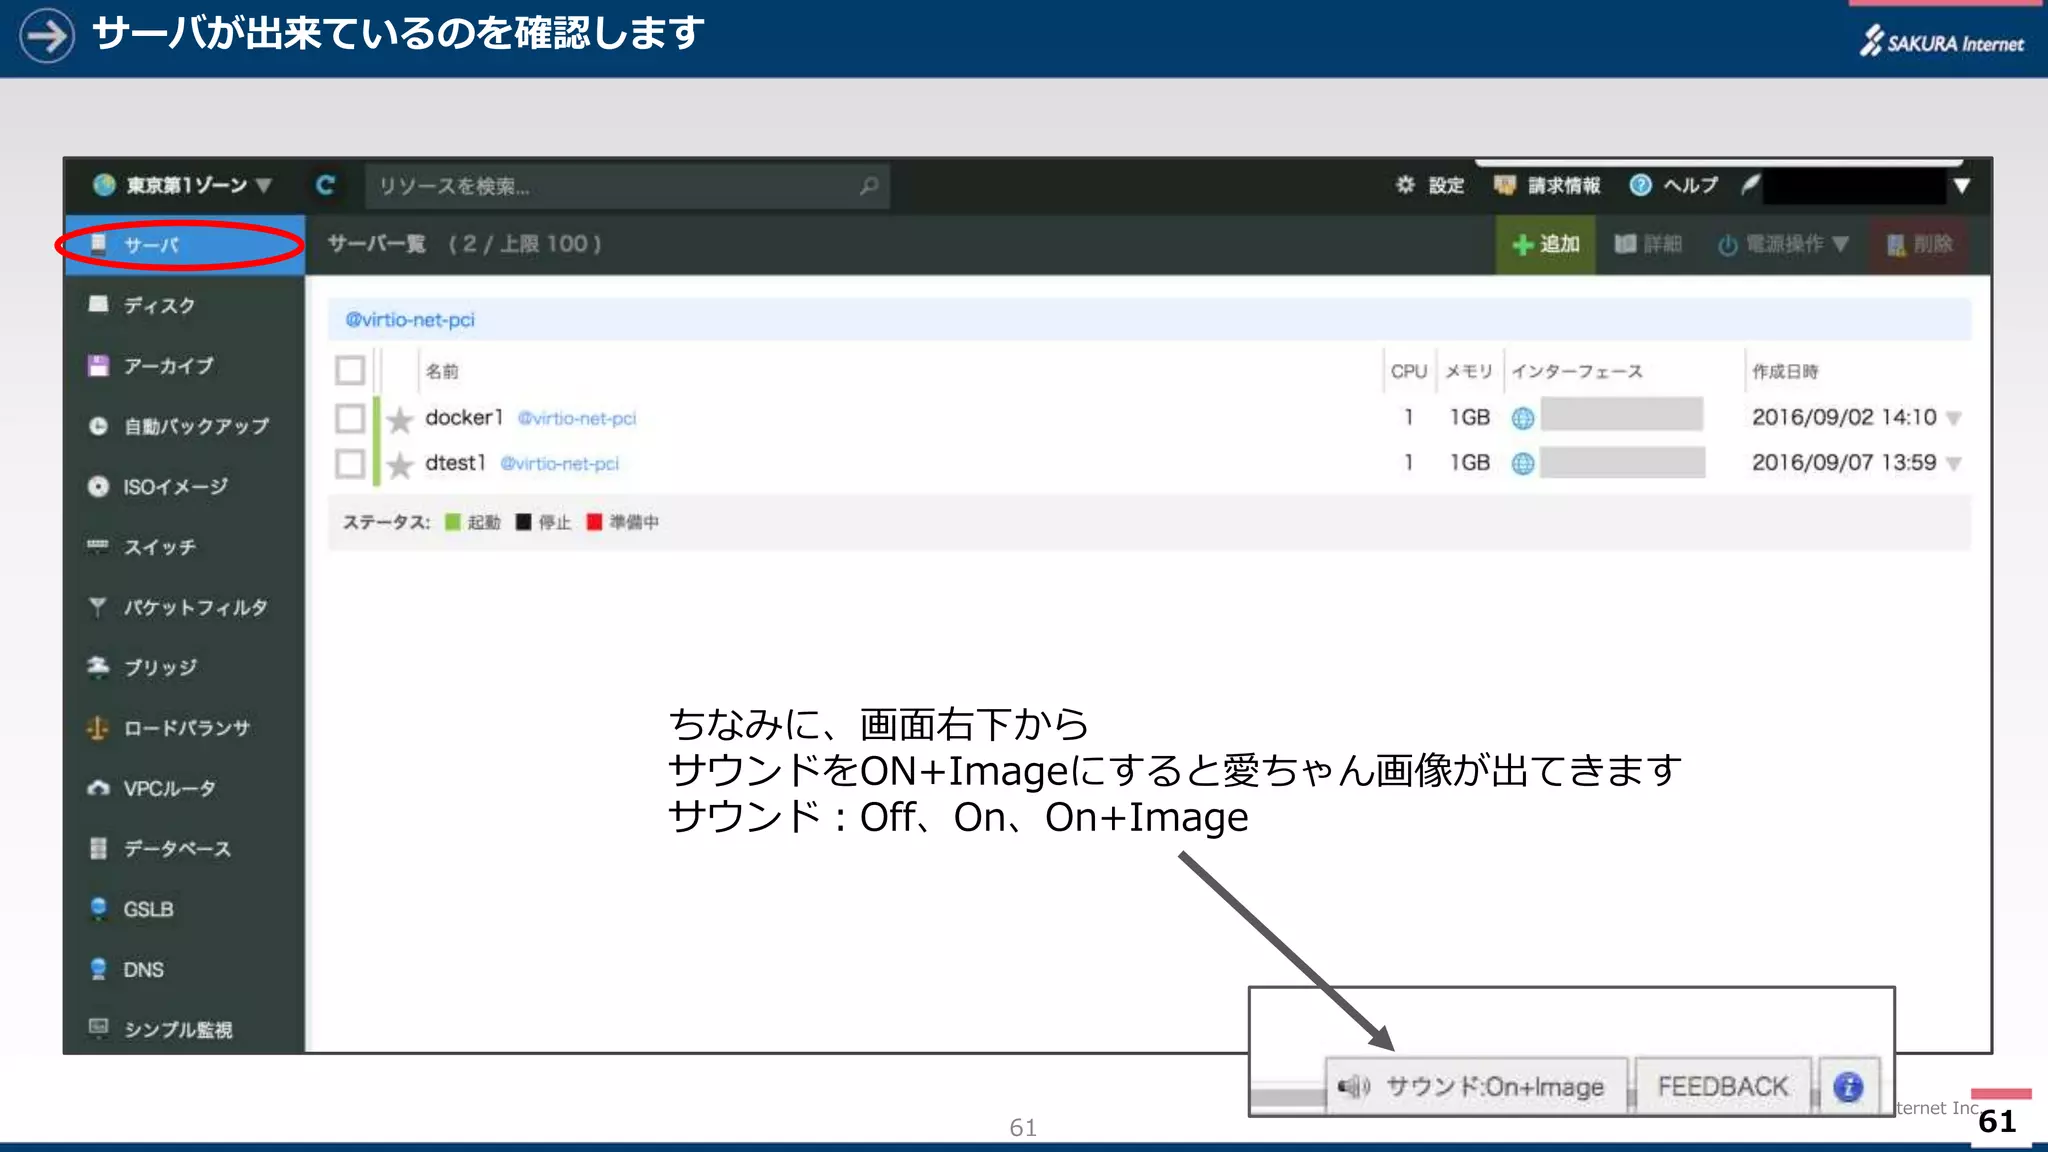Screen dimensions: 2048x1152
Task: Check the dtest1 row checkbox
Action: pos(350,463)
